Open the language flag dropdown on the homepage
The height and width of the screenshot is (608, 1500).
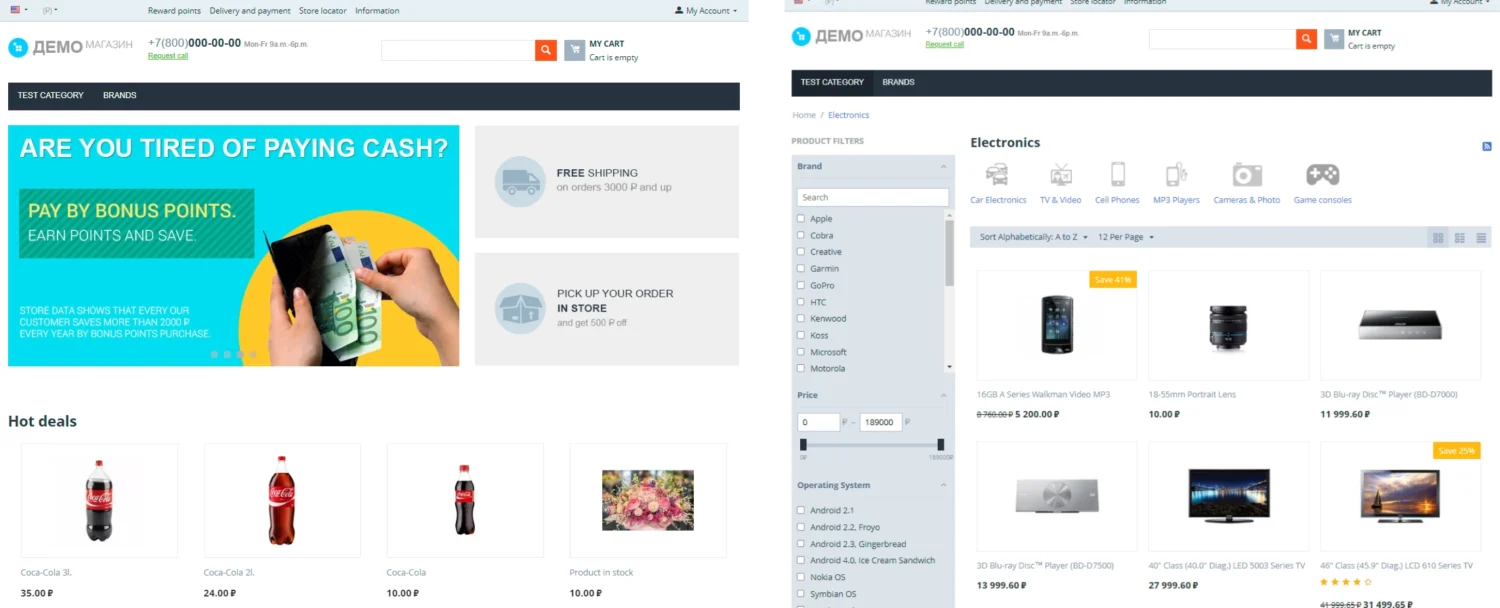coord(19,10)
